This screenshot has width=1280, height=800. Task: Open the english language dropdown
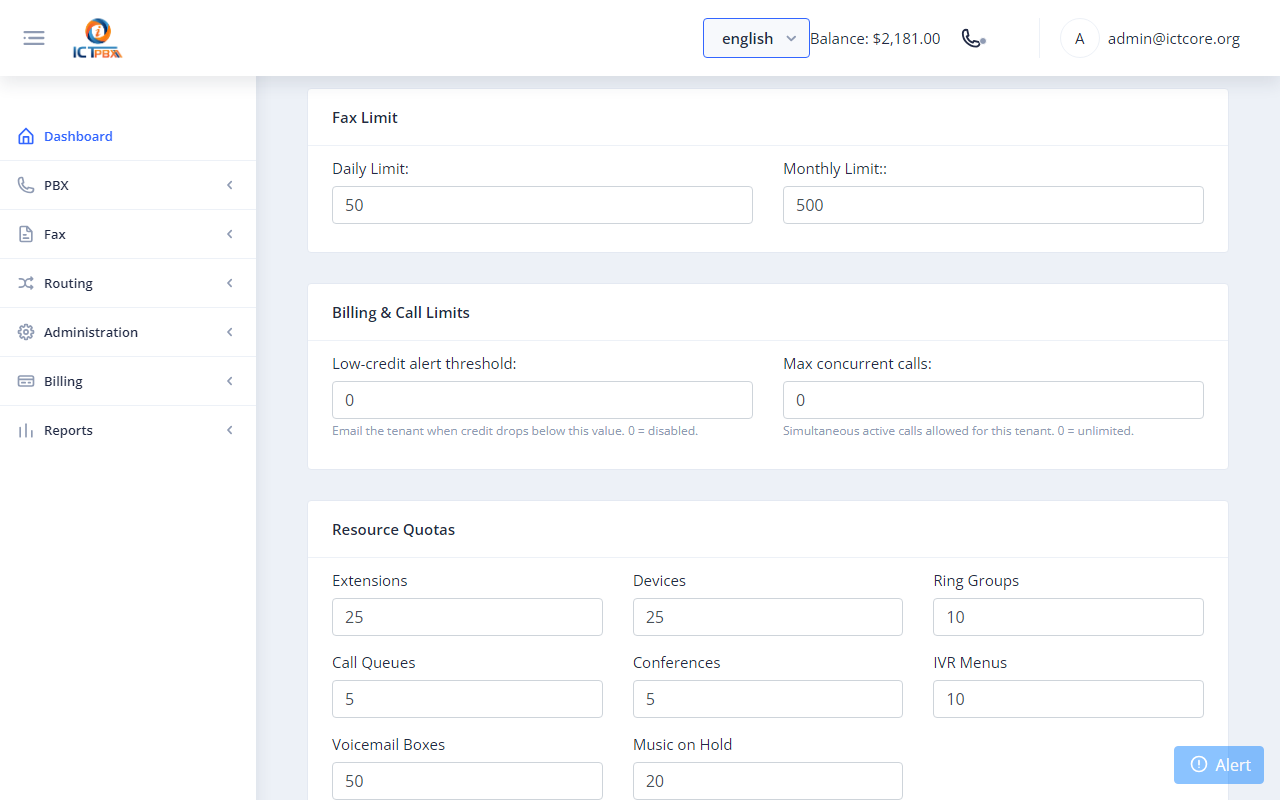(x=756, y=38)
